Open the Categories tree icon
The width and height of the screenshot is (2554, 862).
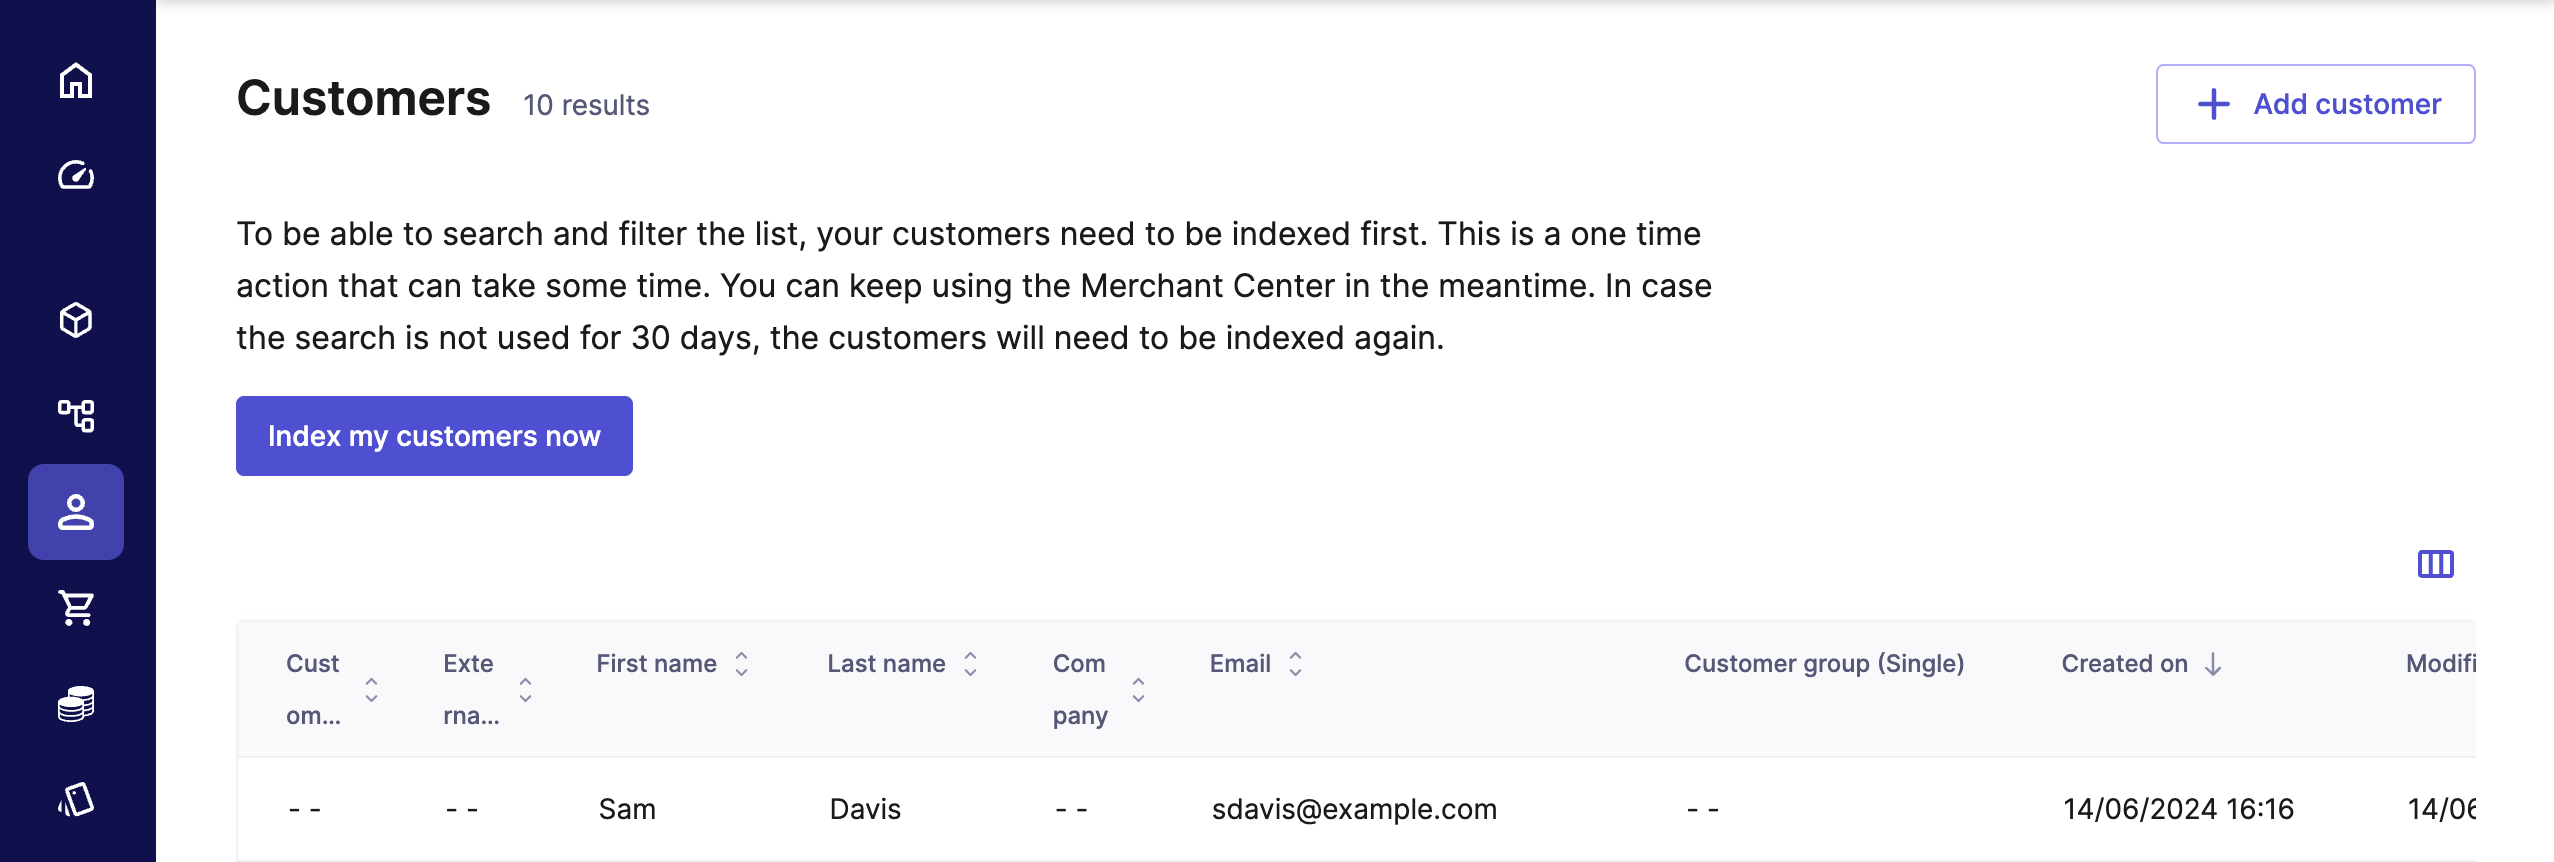click(76, 415)
